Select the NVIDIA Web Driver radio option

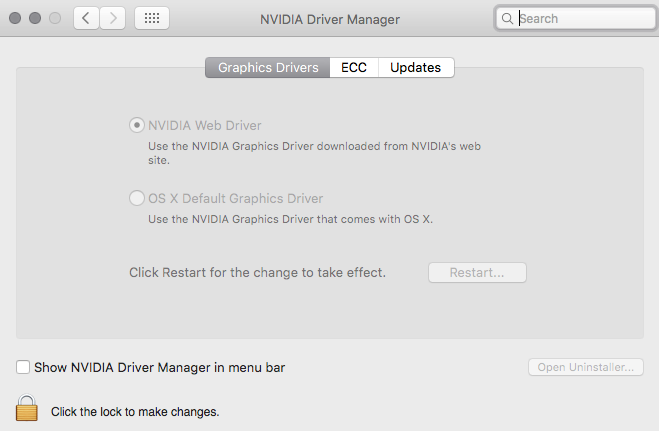click(137, 126)
